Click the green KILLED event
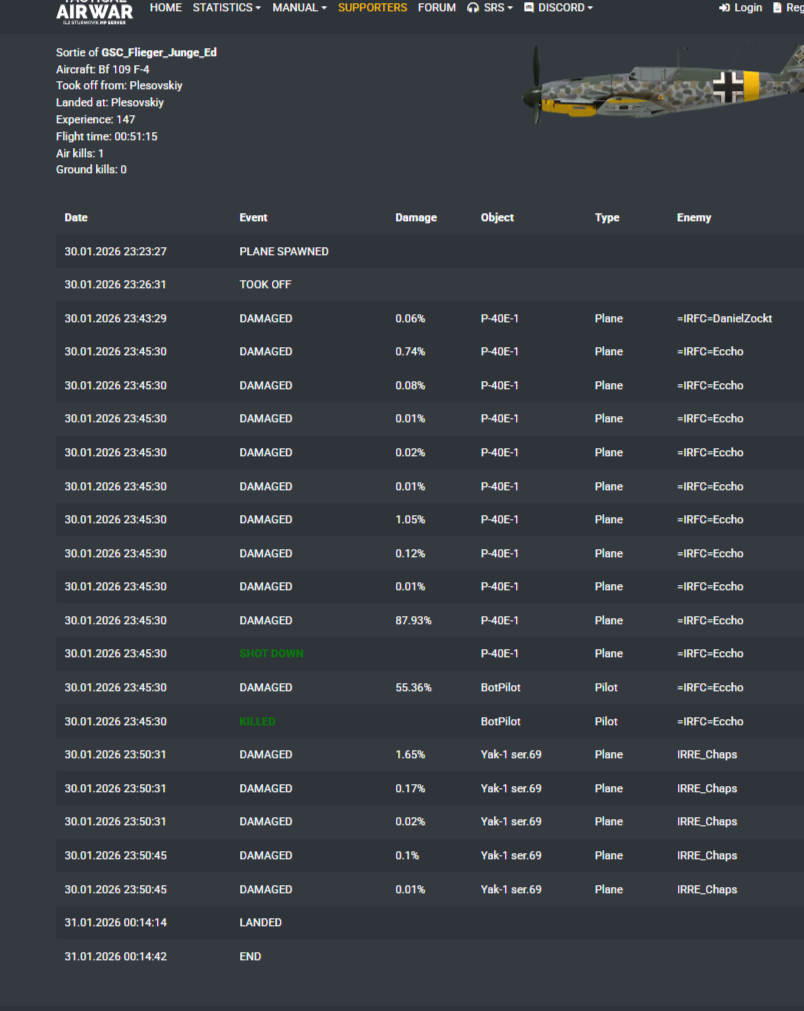The height and width of the screenshot is (1011, 804). click(x=257, y=721)
